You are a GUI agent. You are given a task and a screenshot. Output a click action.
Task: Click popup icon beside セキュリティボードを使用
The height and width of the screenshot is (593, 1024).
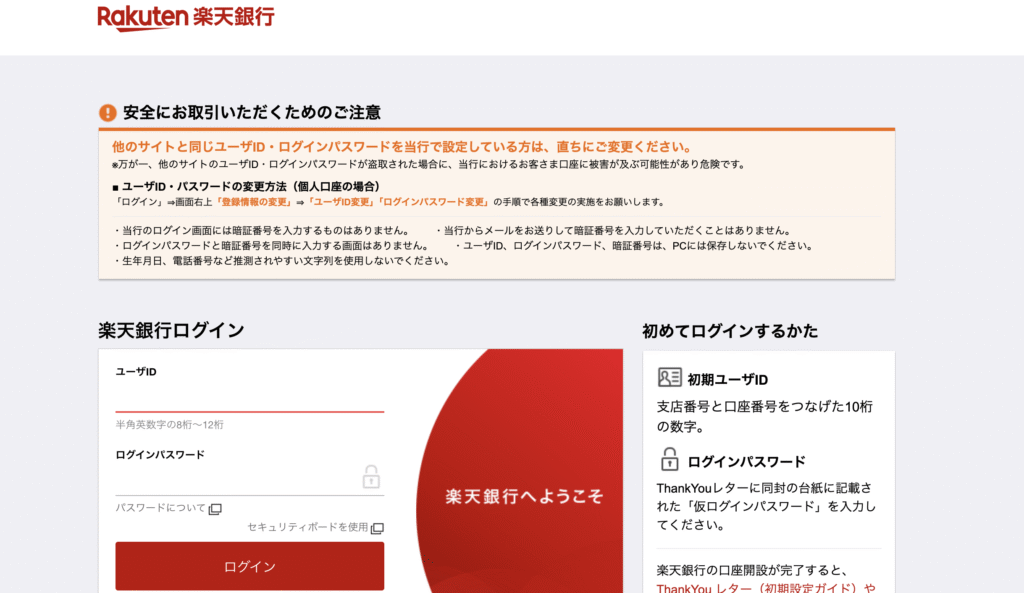coord(377,528)
